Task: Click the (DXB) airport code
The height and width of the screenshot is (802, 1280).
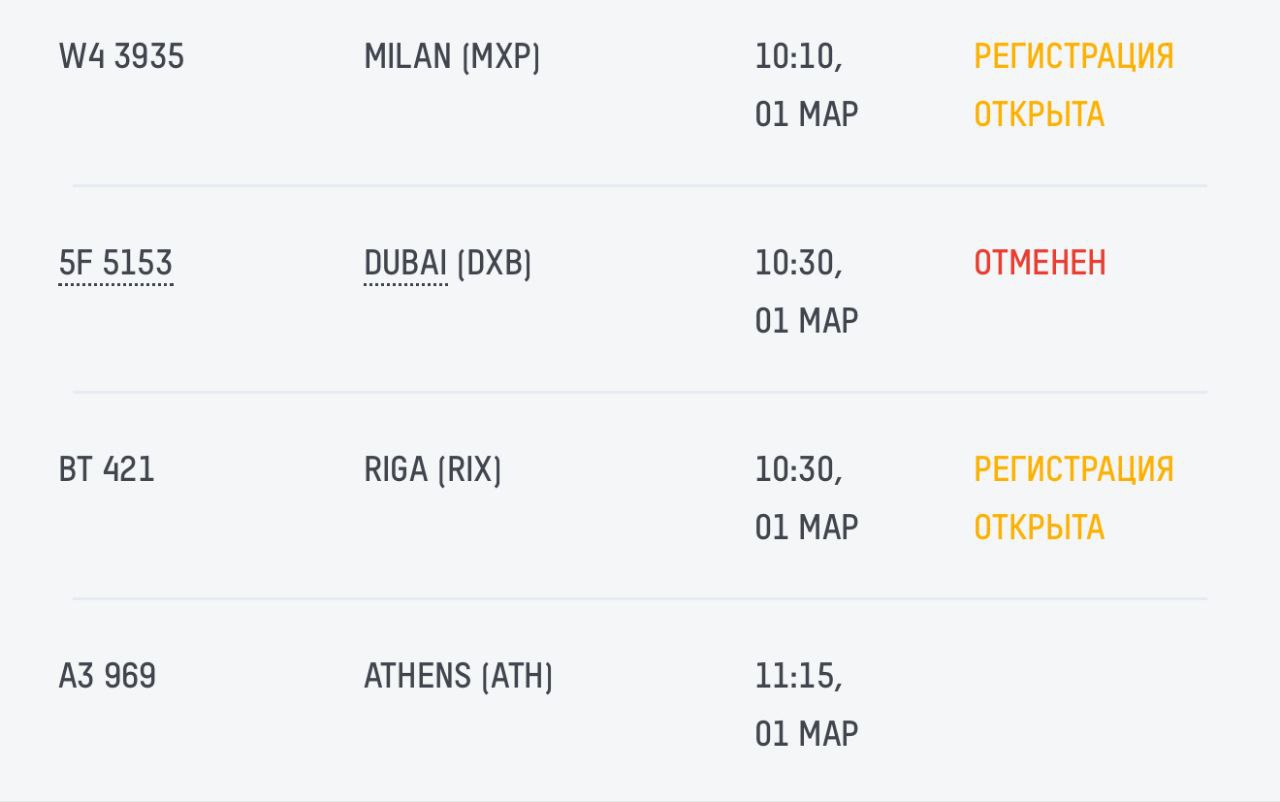Action: (x=494, y=264)
